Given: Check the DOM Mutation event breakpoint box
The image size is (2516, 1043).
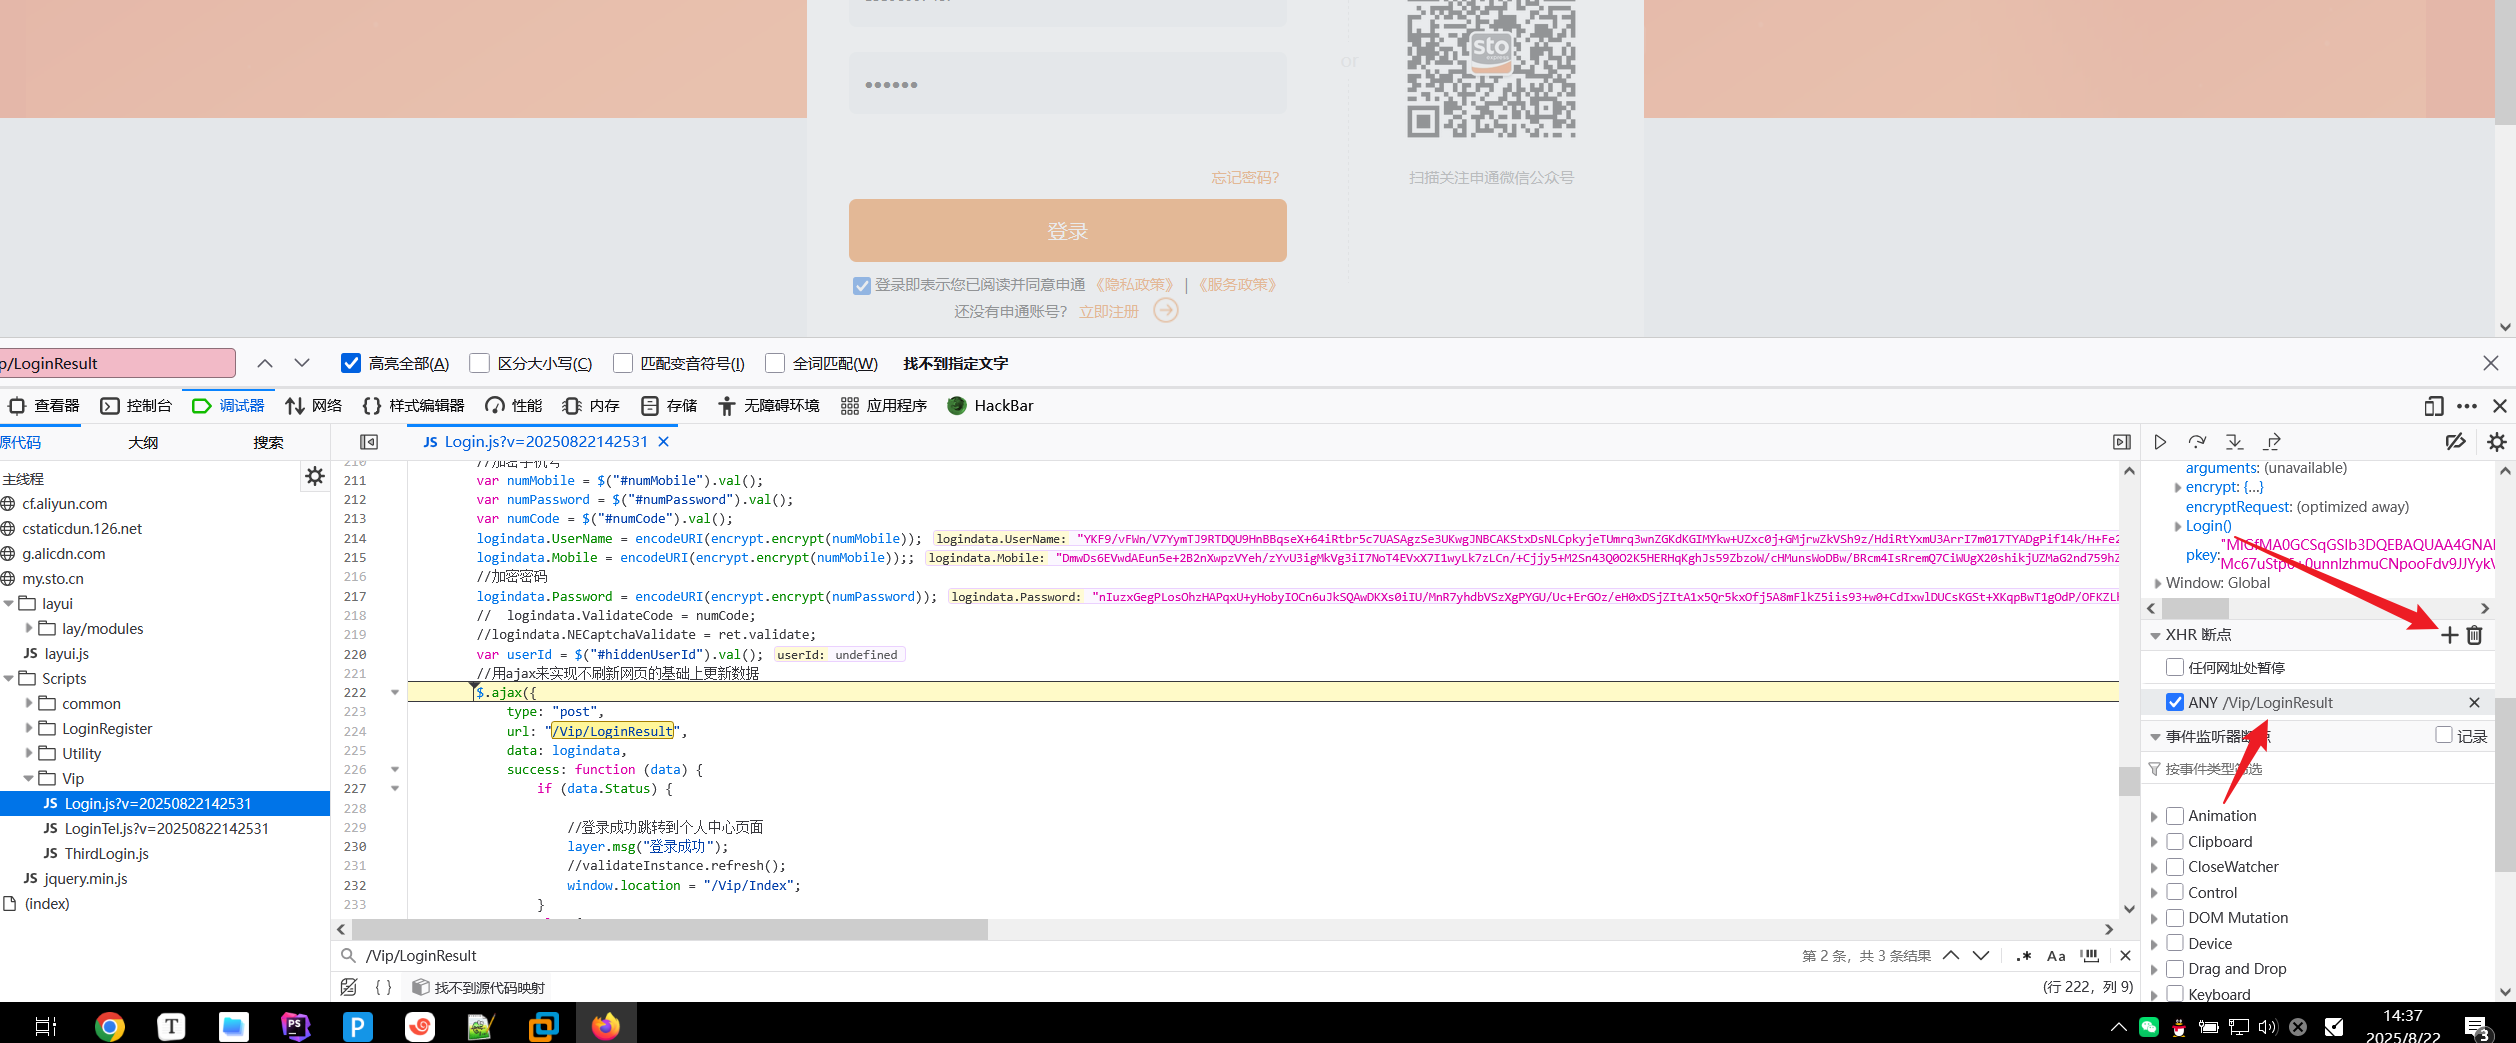Looking at the screenshot, I should [x=2174, y=918].
